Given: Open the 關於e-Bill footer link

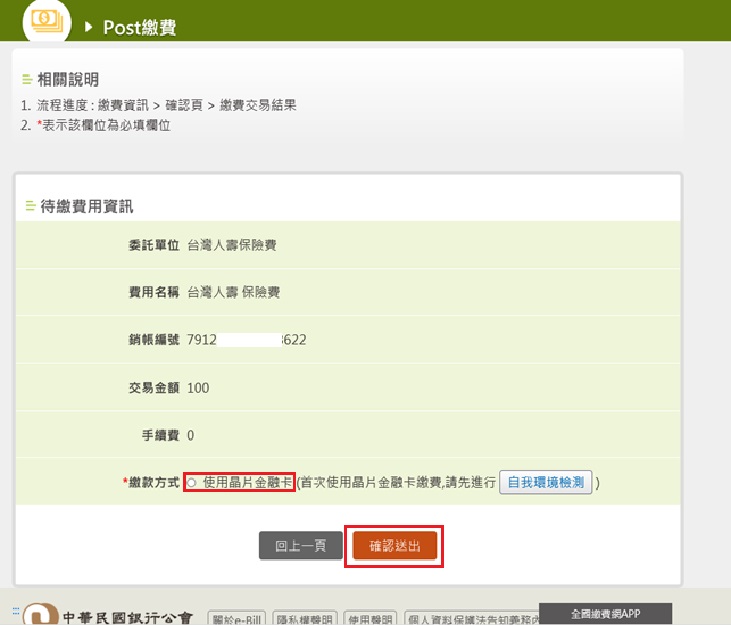Looking at the screenshot, I should pyautogui.click(x=236, y=619).
